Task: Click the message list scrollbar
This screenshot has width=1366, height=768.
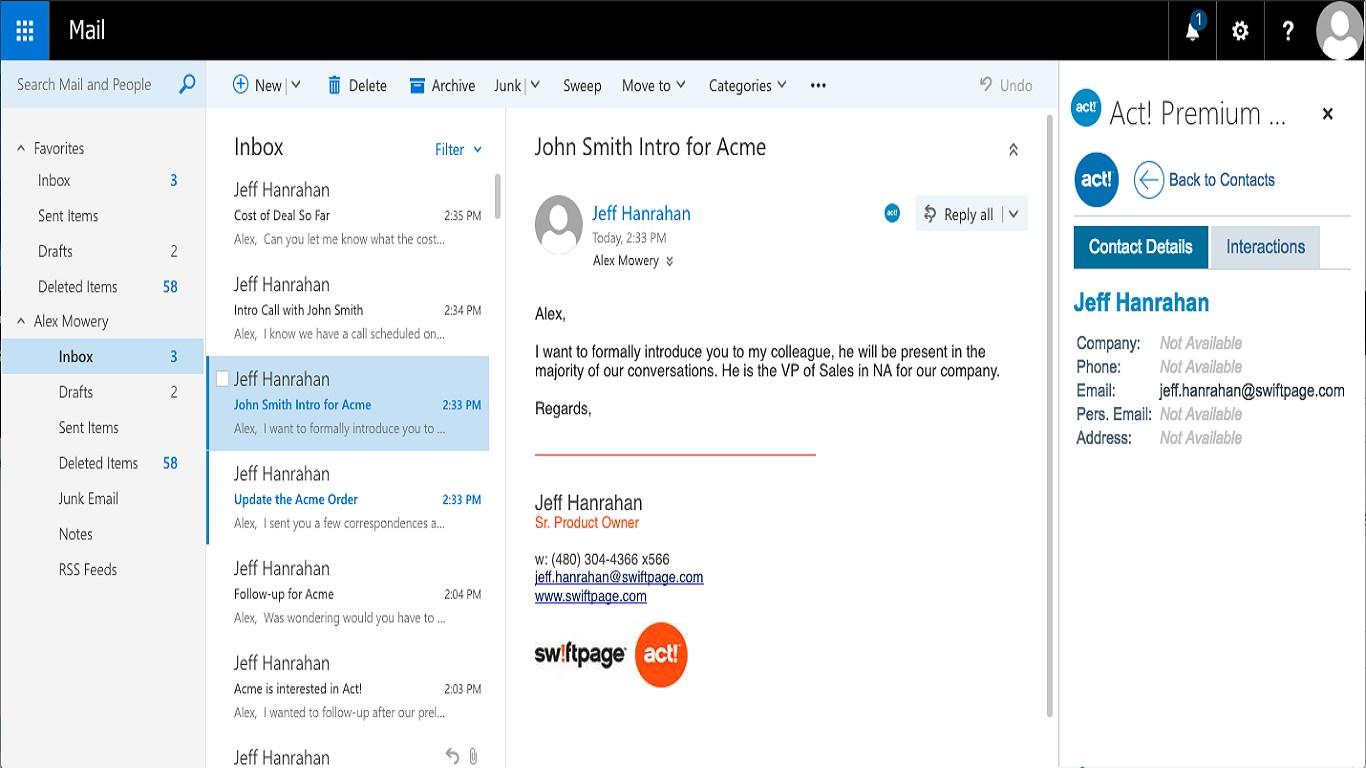Action: (498, 195)
